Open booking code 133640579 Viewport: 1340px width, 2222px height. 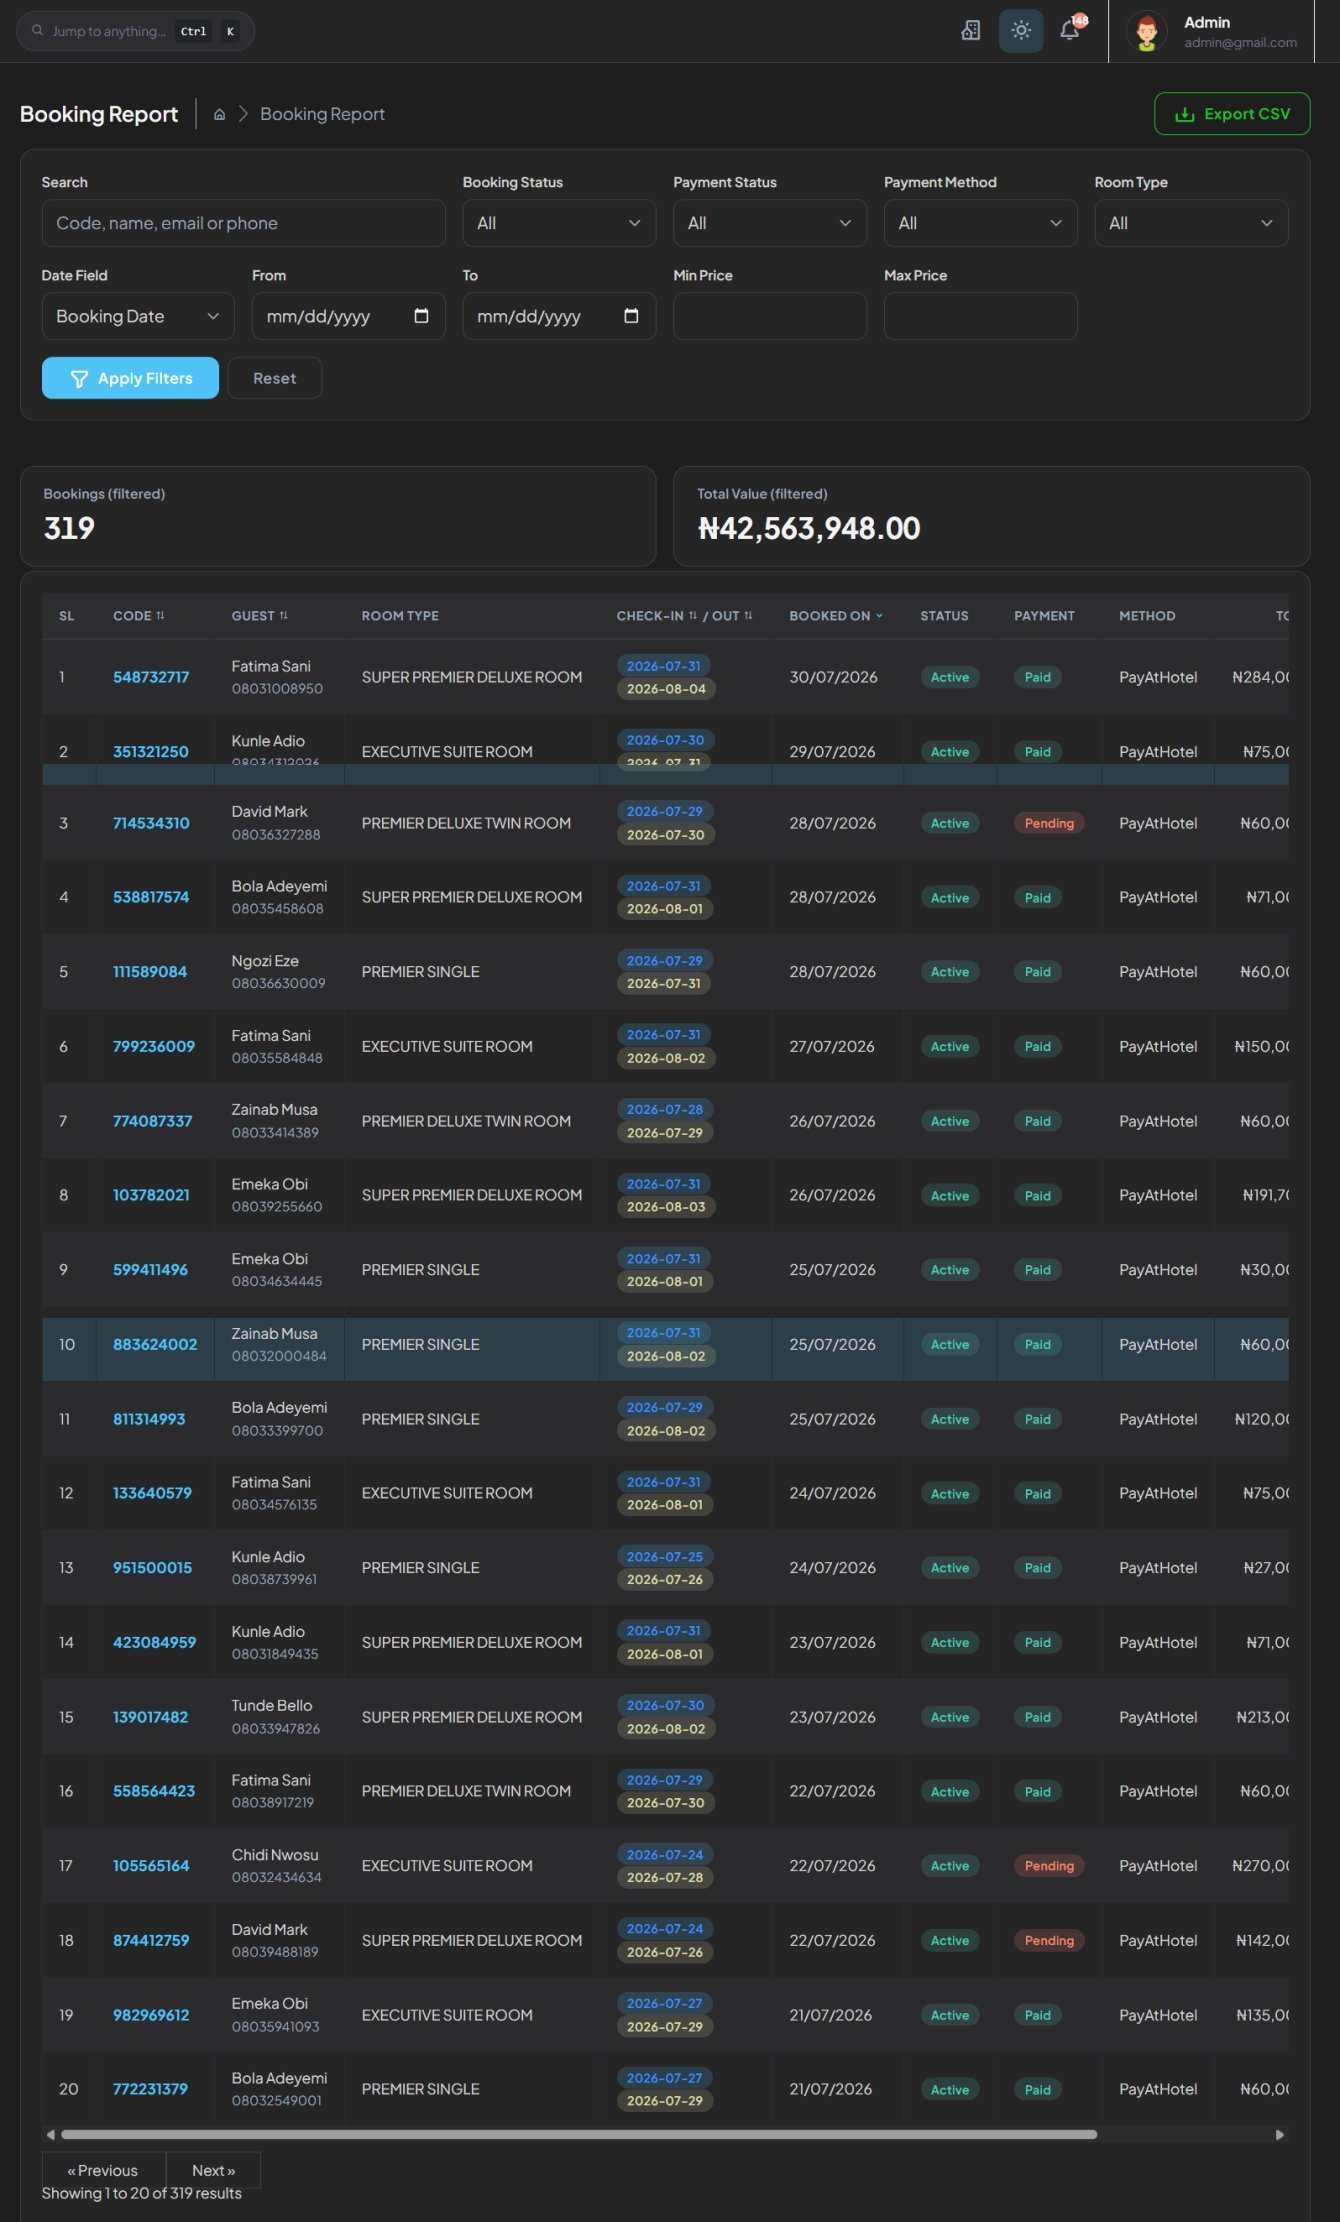[x=152, y=1493]
